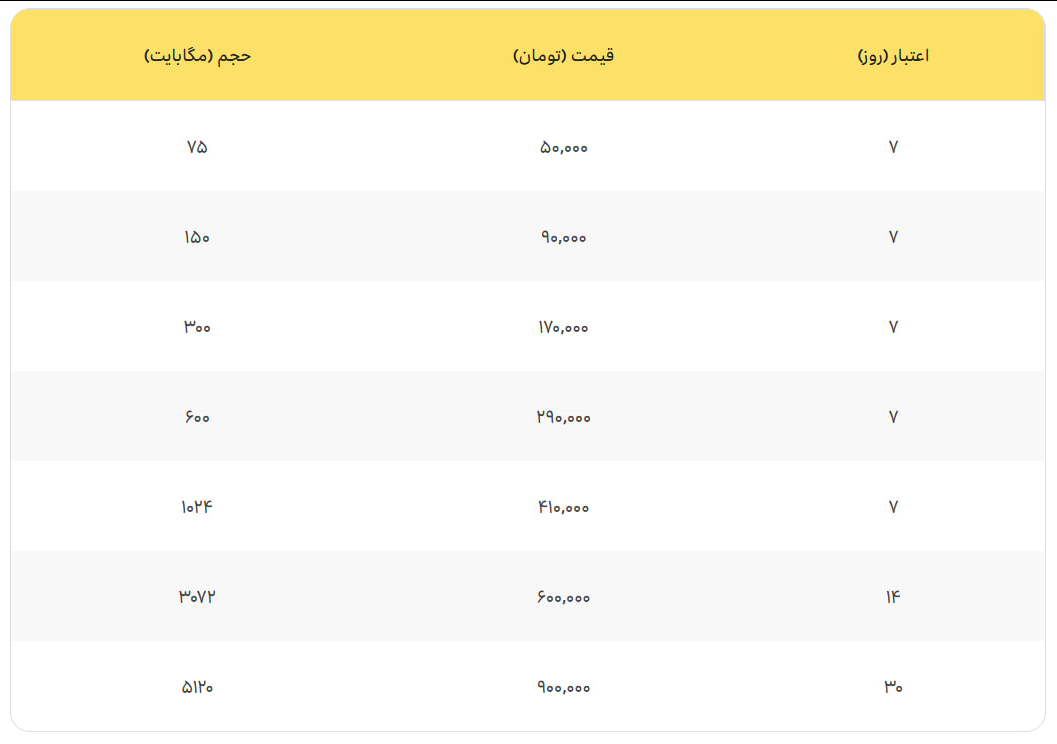Select the 3072 megabyte volume cell
This screenshot has width=1057, height=744.
tap(197, 597)
